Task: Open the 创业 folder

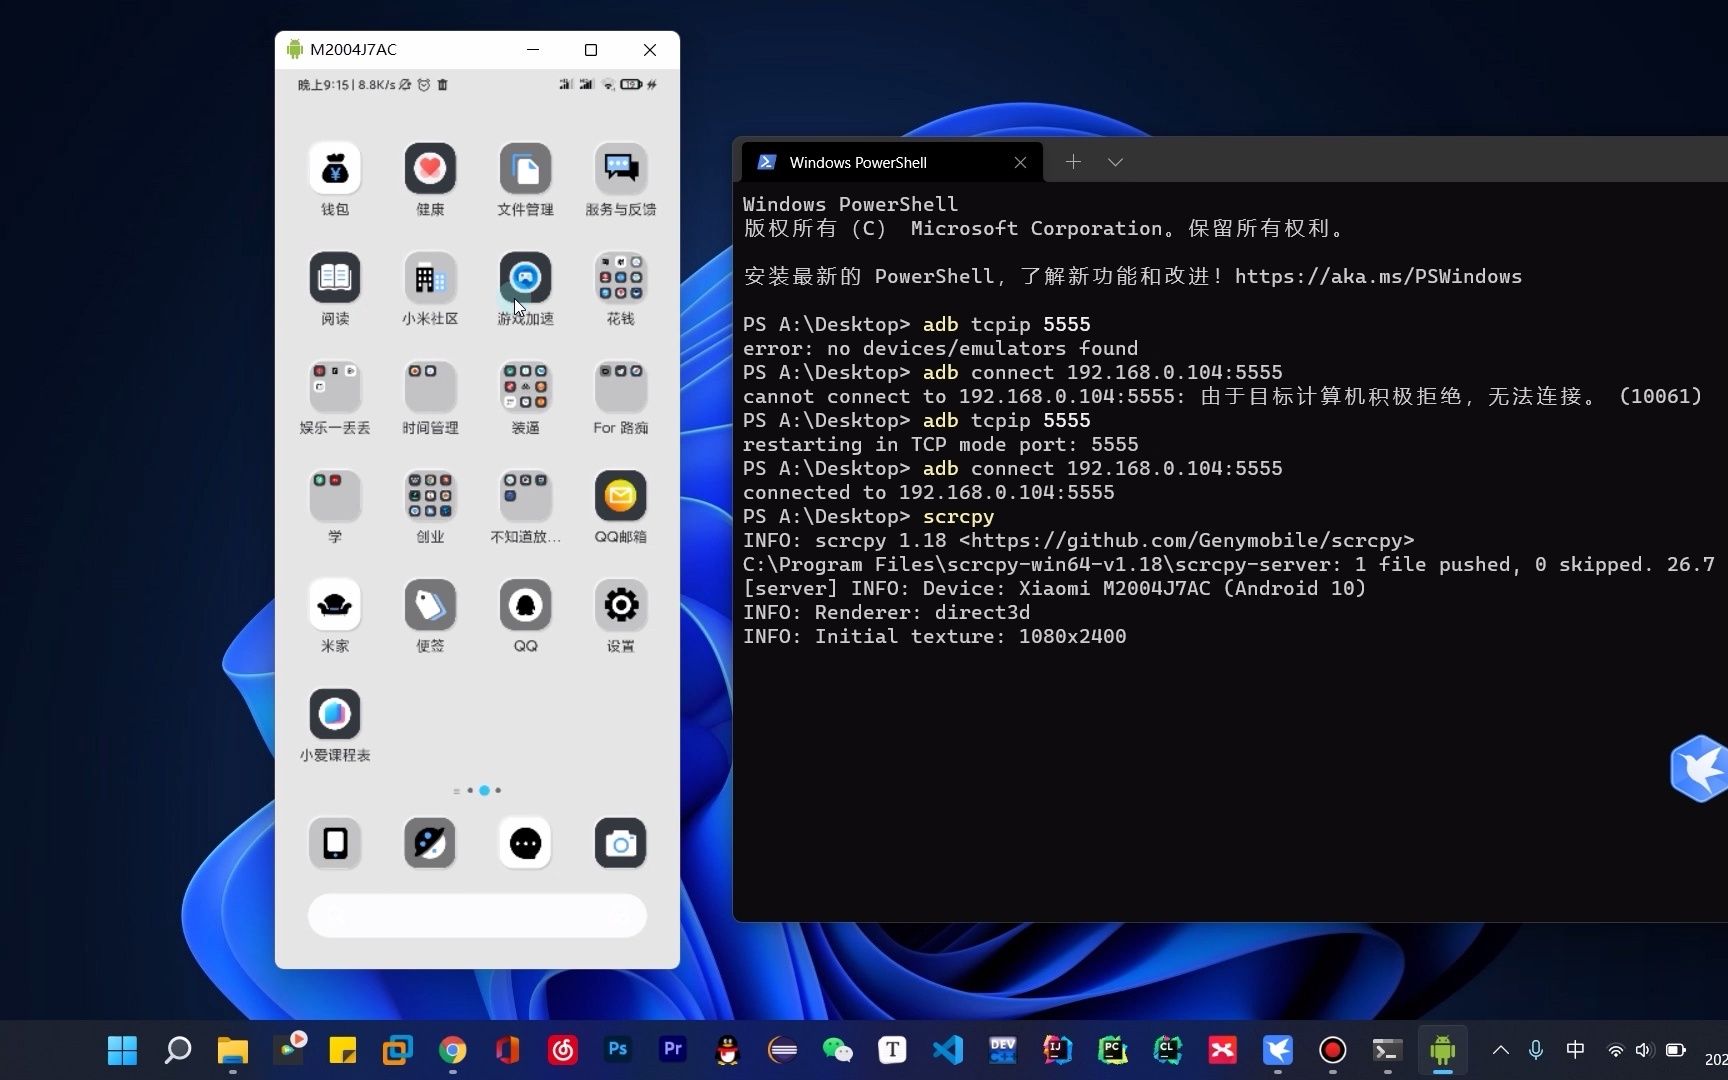Action: tap(430, 496)
